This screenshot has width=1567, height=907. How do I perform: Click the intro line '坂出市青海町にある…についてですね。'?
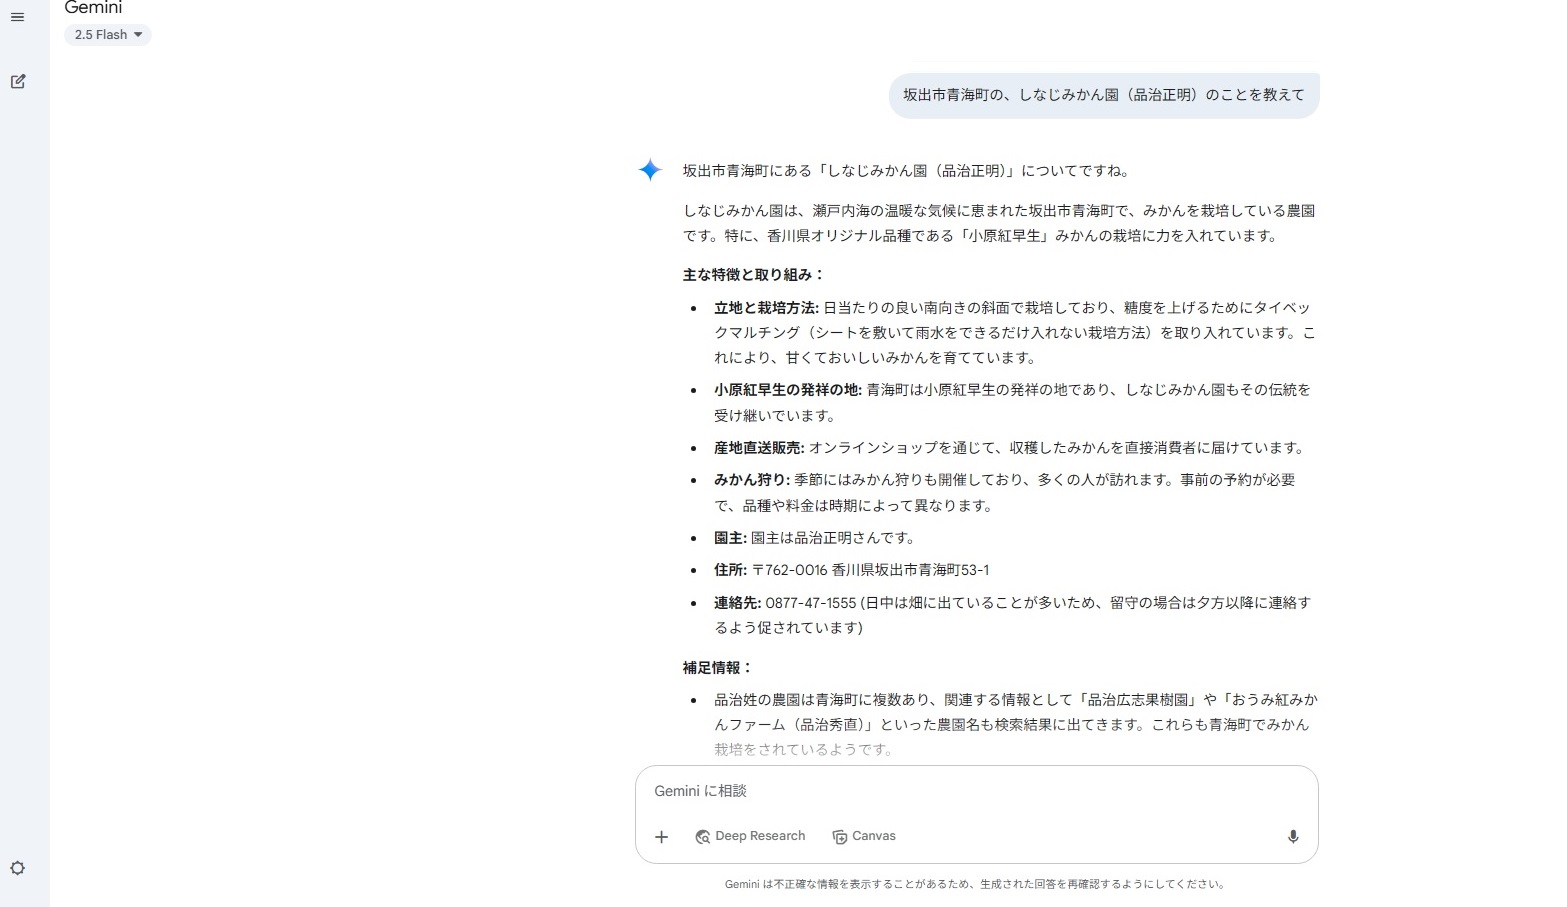click(x=908, y=171)
